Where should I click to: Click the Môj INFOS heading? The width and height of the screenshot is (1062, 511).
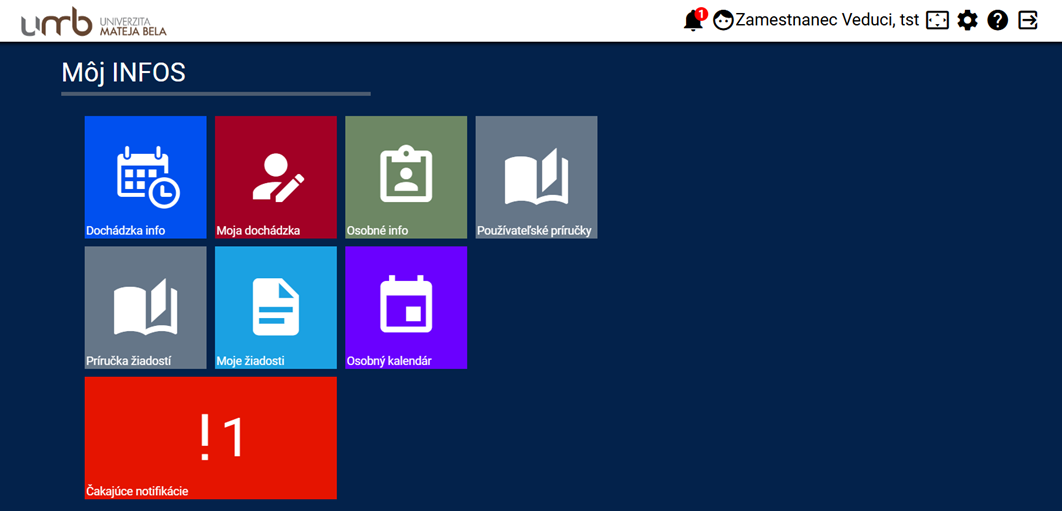123,72
